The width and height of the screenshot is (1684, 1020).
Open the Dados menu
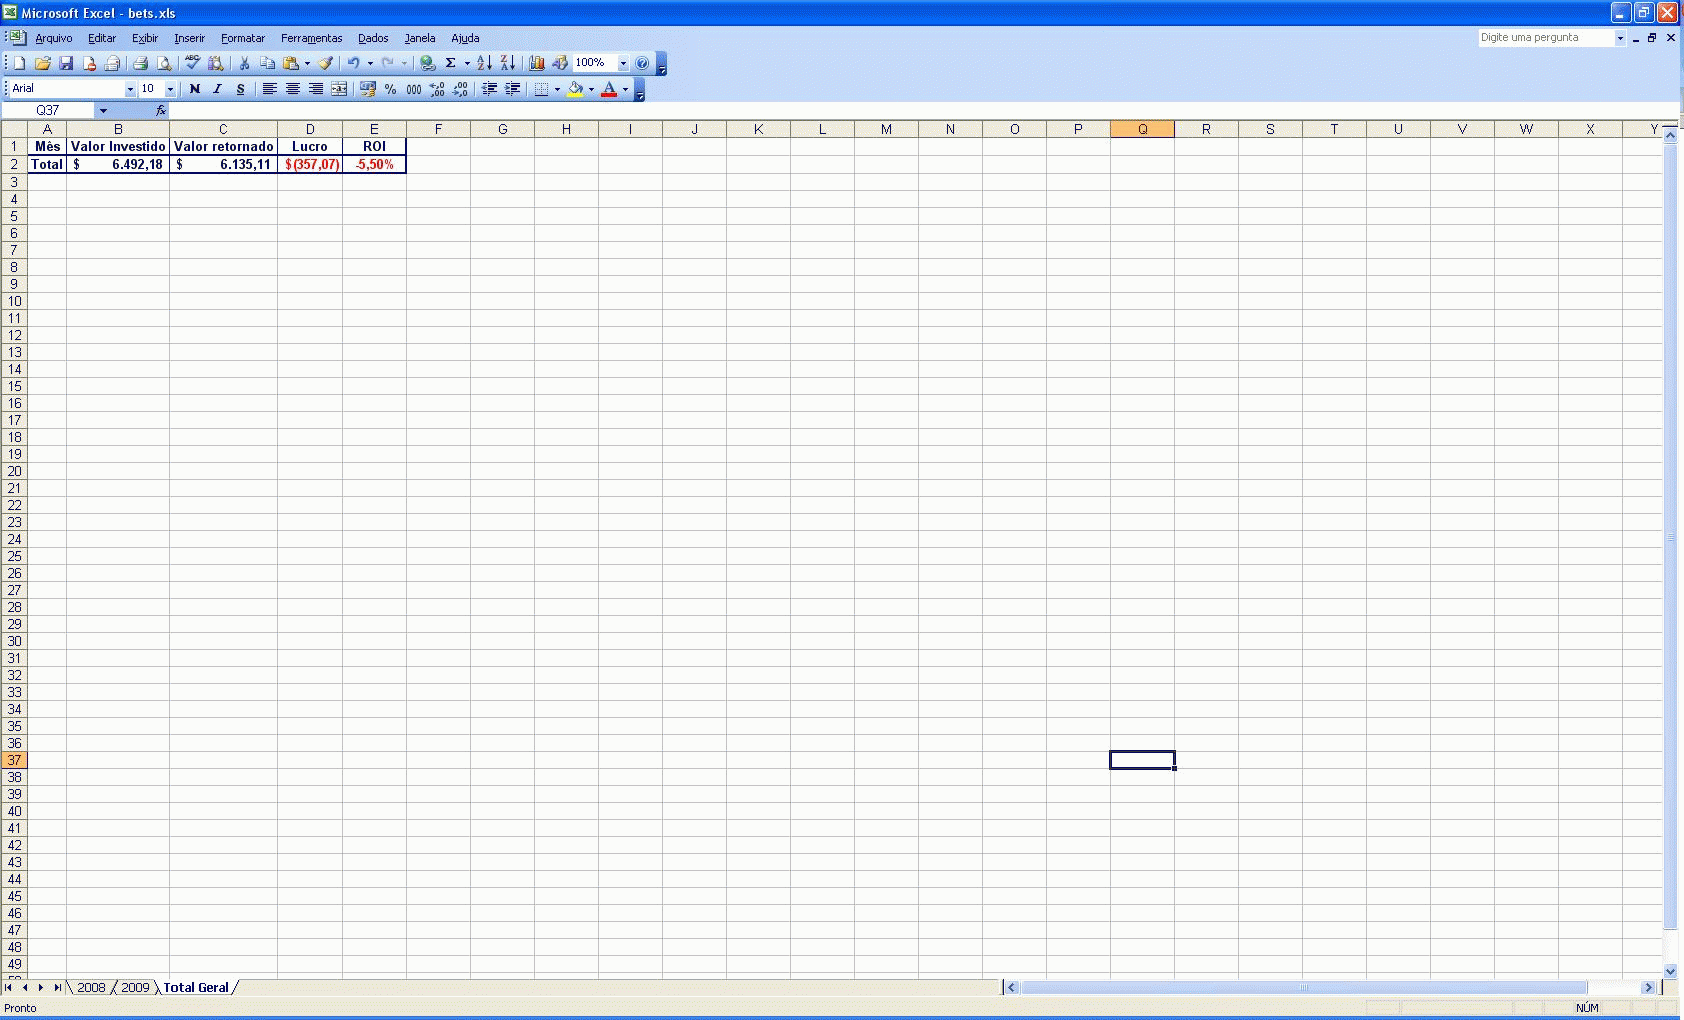[373, 38]
